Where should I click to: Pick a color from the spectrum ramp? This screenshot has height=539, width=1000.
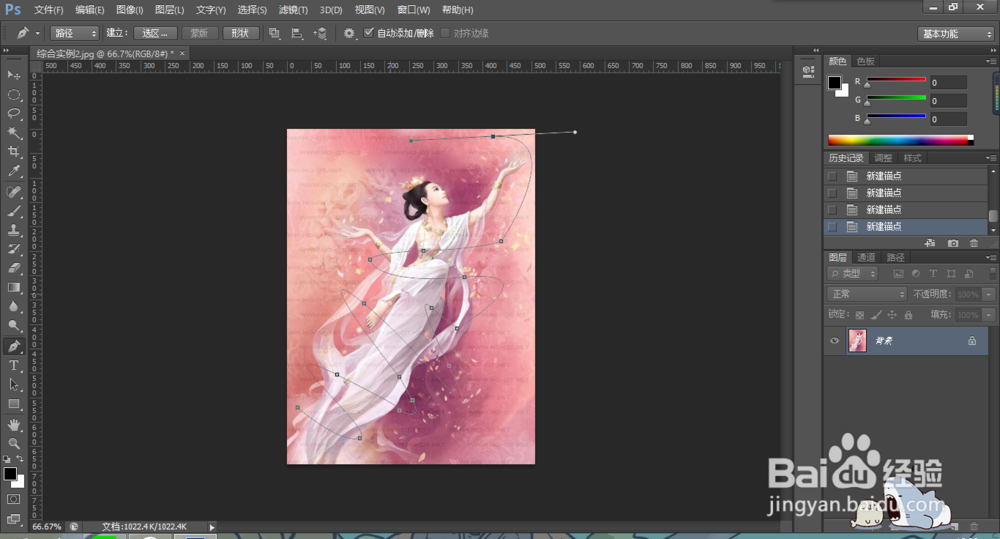[900, 140]
